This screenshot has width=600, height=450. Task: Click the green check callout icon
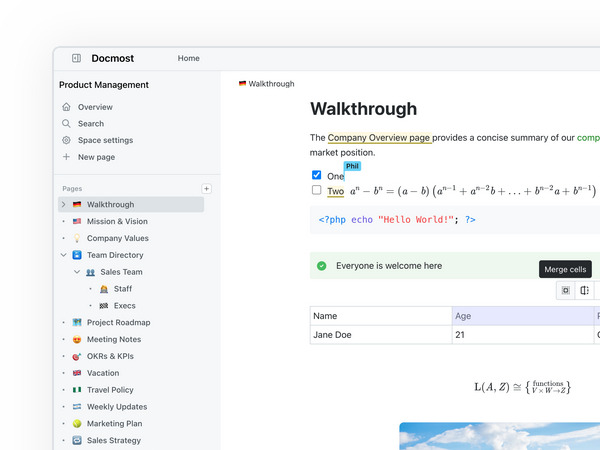point(321,266)
